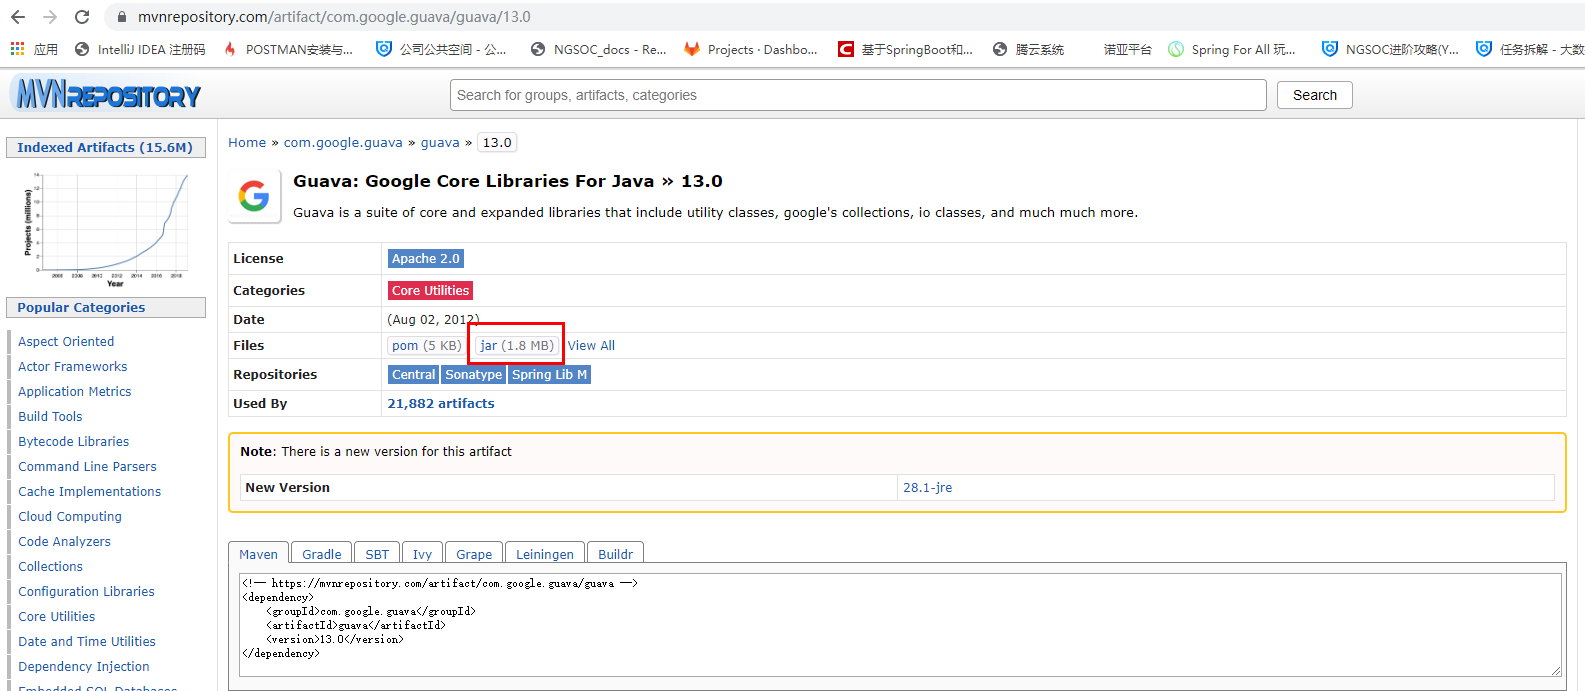Click inside the Maven dependency snippet box
Screen dimensions: 1585x691
[900, 625]
